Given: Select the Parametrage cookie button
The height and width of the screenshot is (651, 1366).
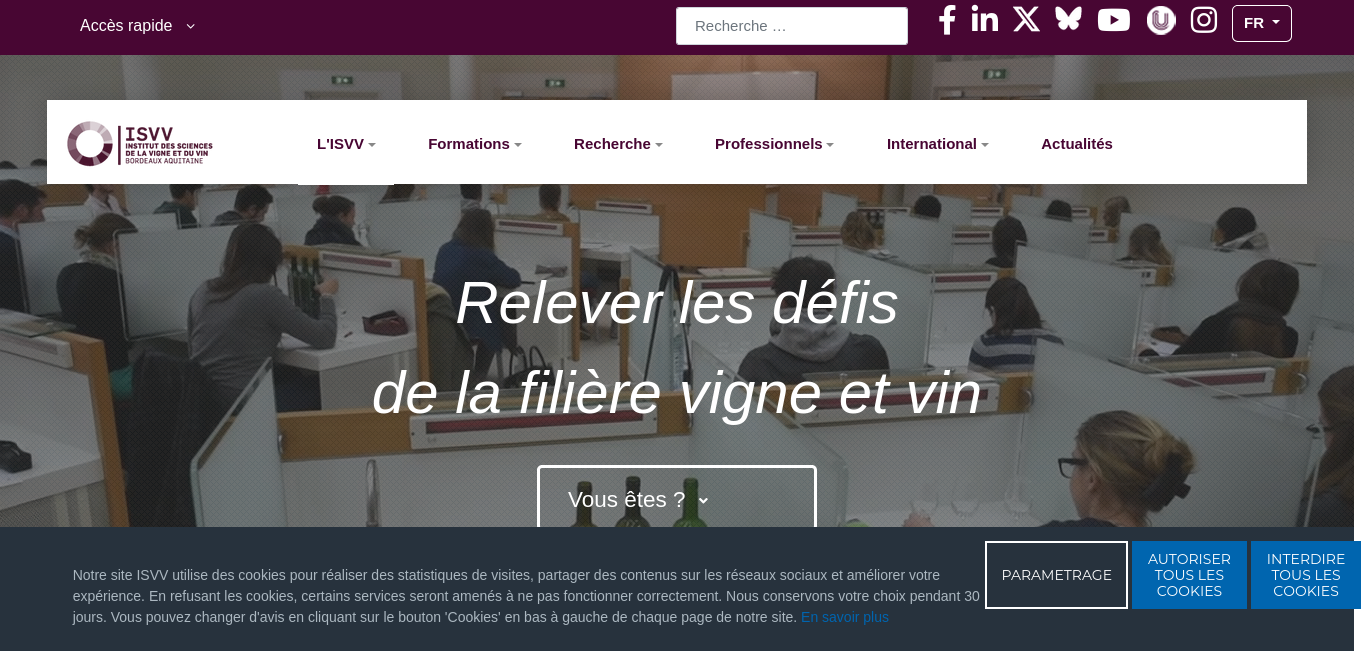Looking at the screenshot, I should [x=1056, y=575].
